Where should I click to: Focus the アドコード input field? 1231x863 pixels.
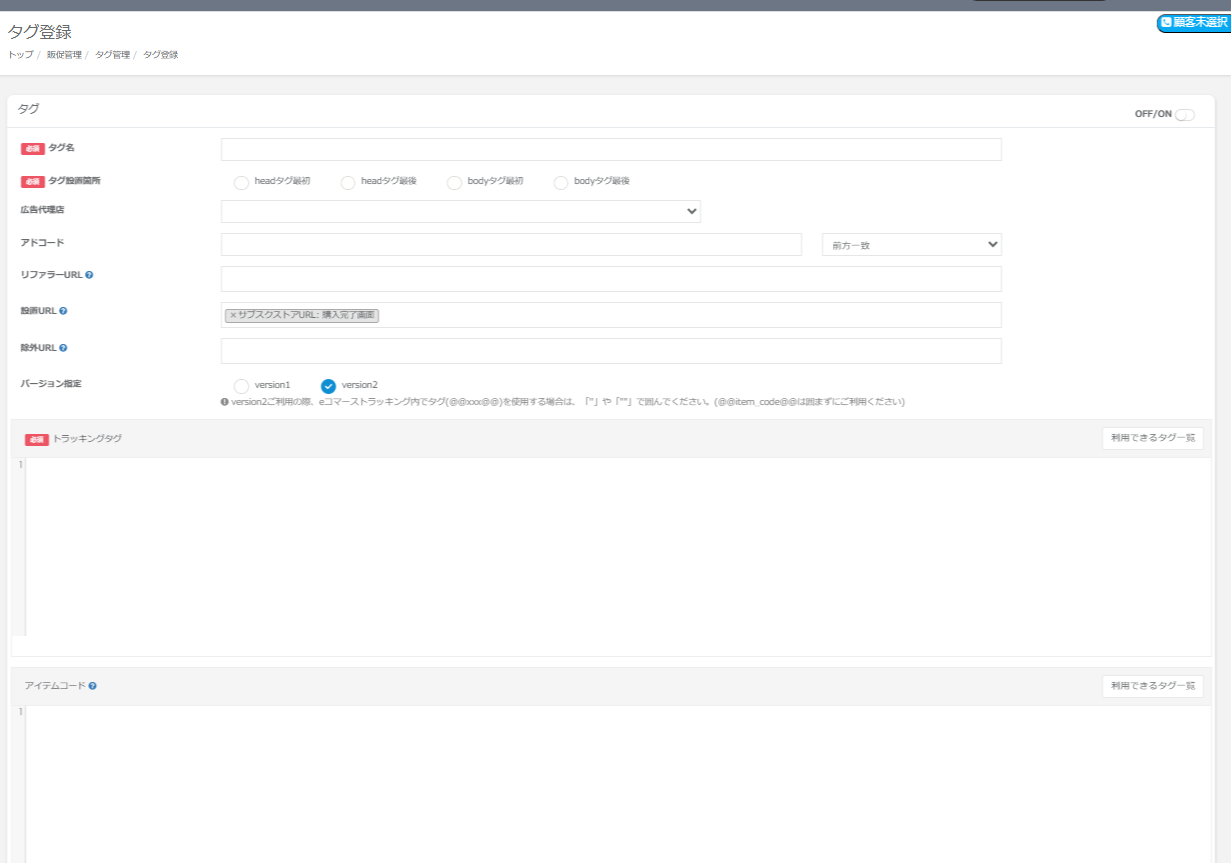click(511, 245)
